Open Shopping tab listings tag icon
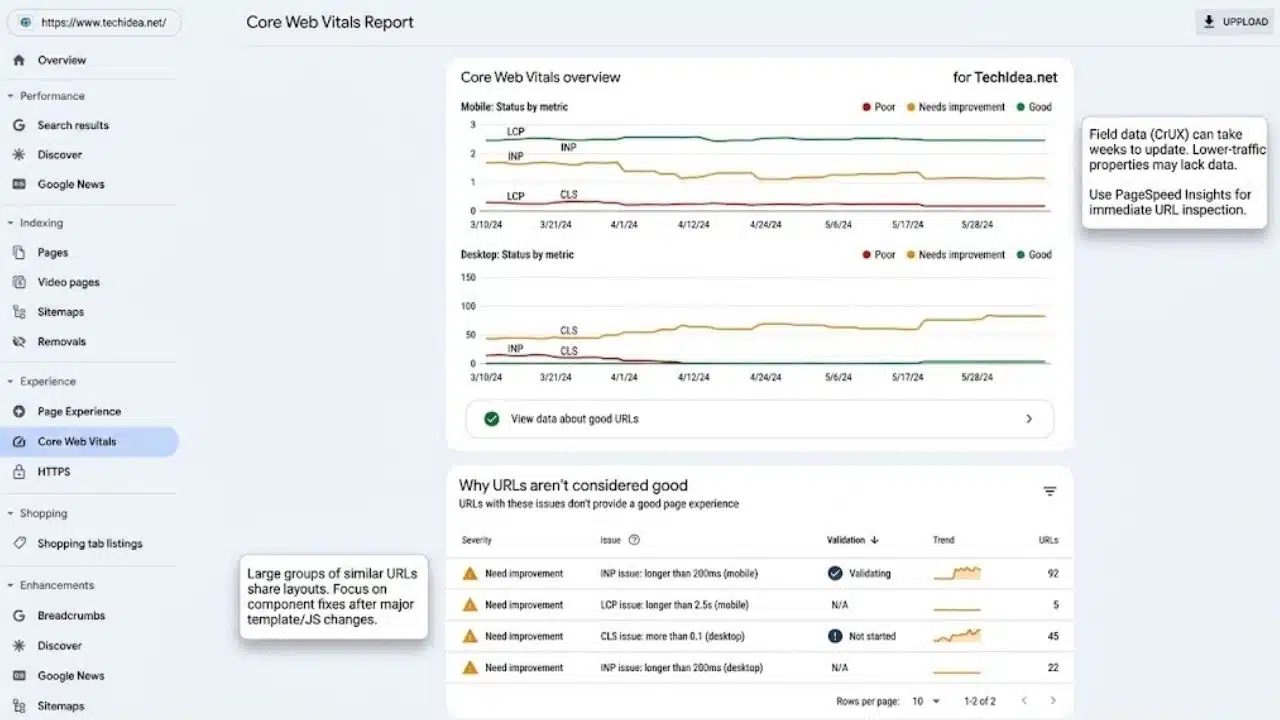 (x=18, y=543)
